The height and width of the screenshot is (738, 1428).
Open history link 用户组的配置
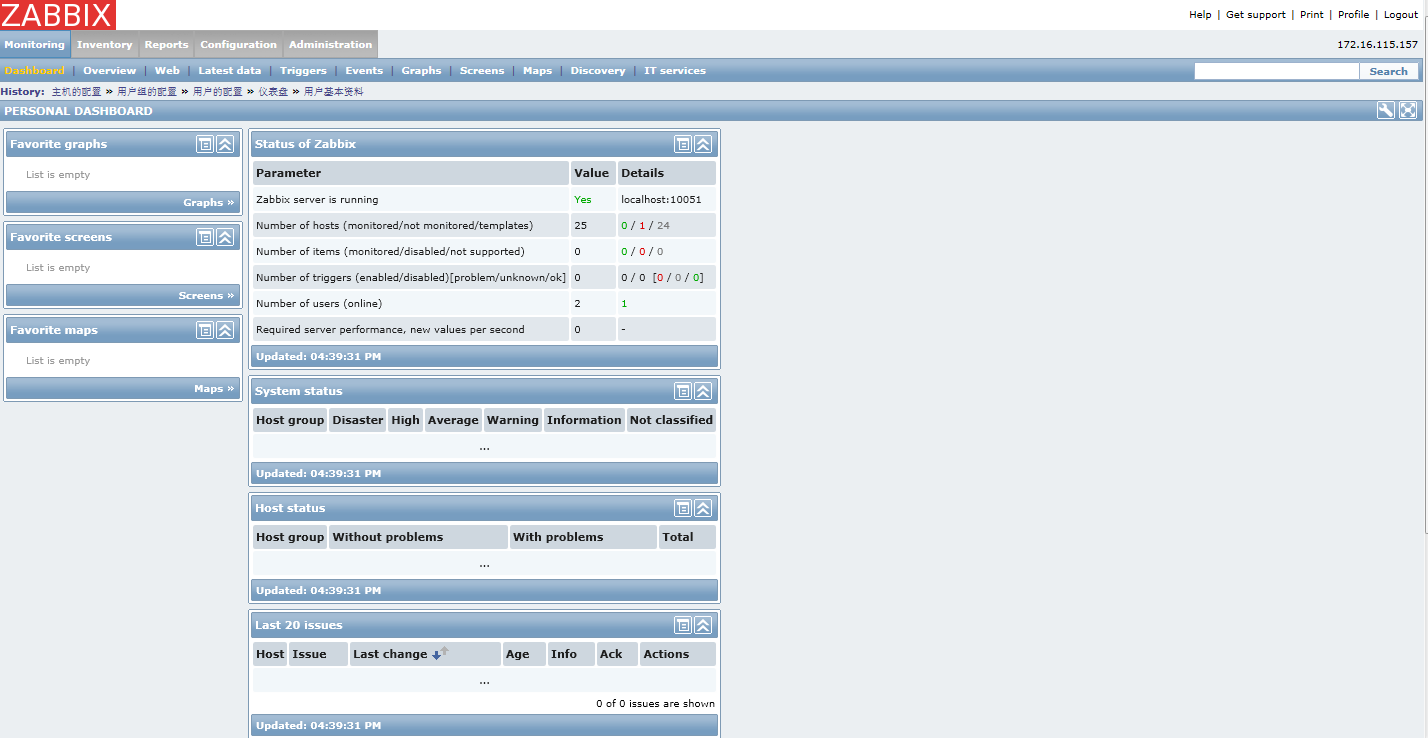[147, 91]
